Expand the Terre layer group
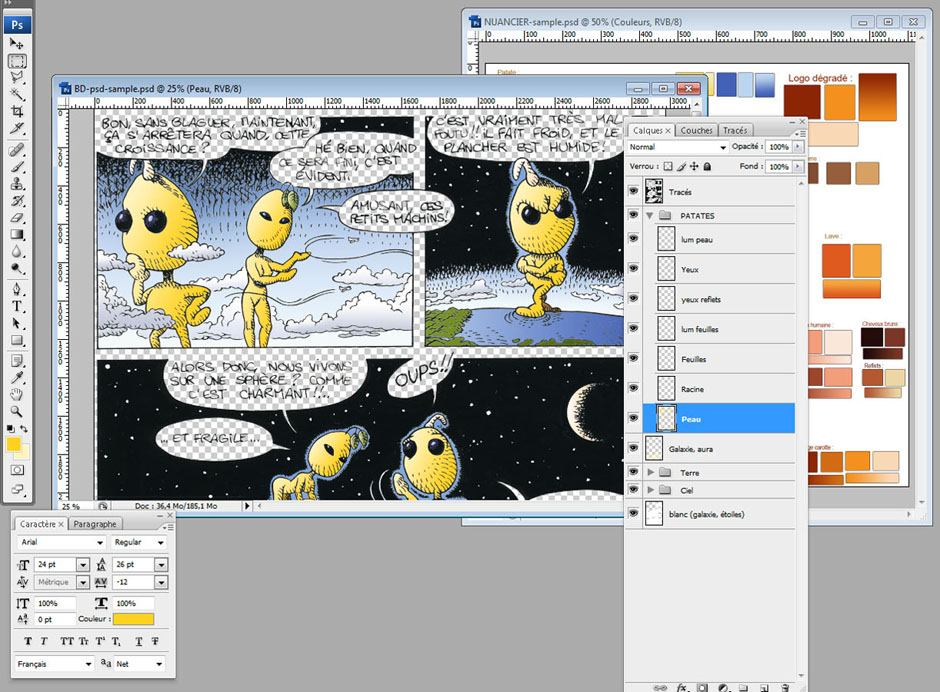This screenshot has width=940, height=692. coord(651,472)
